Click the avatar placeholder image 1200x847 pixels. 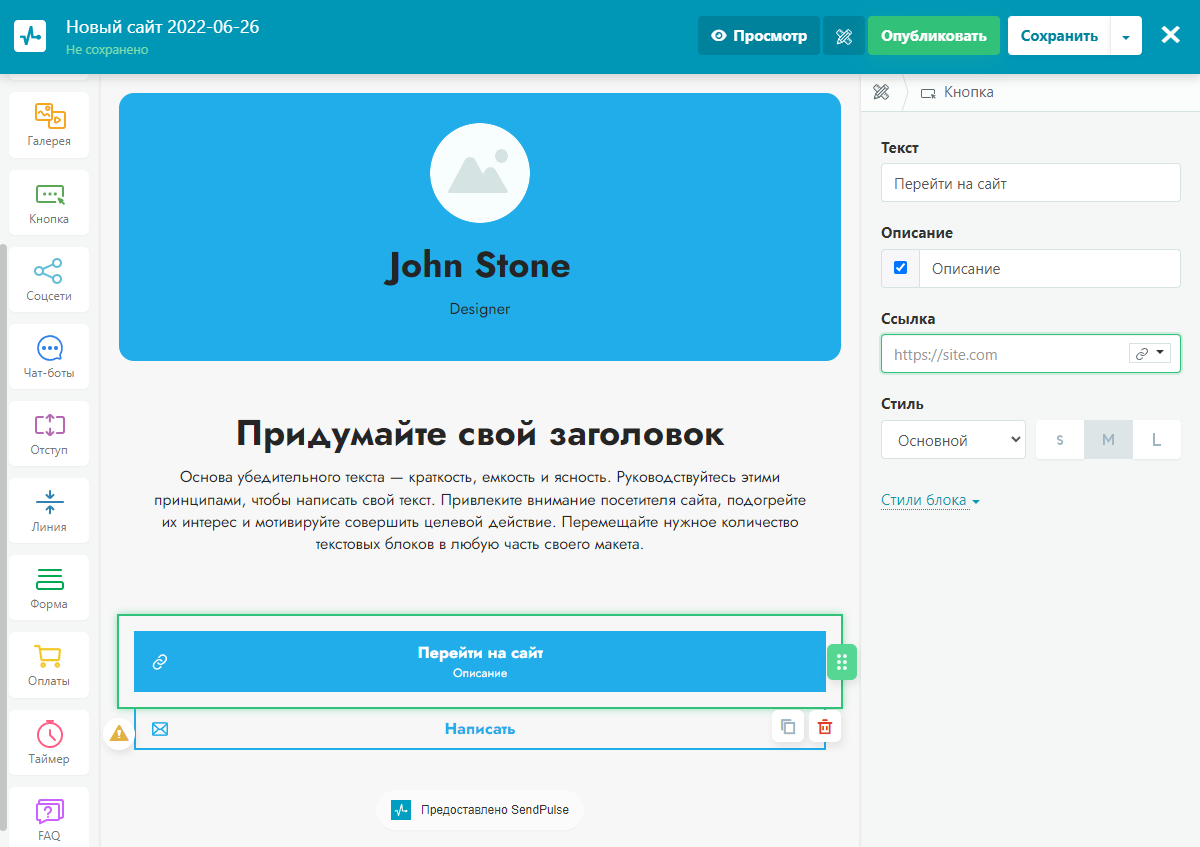point(480,172)
